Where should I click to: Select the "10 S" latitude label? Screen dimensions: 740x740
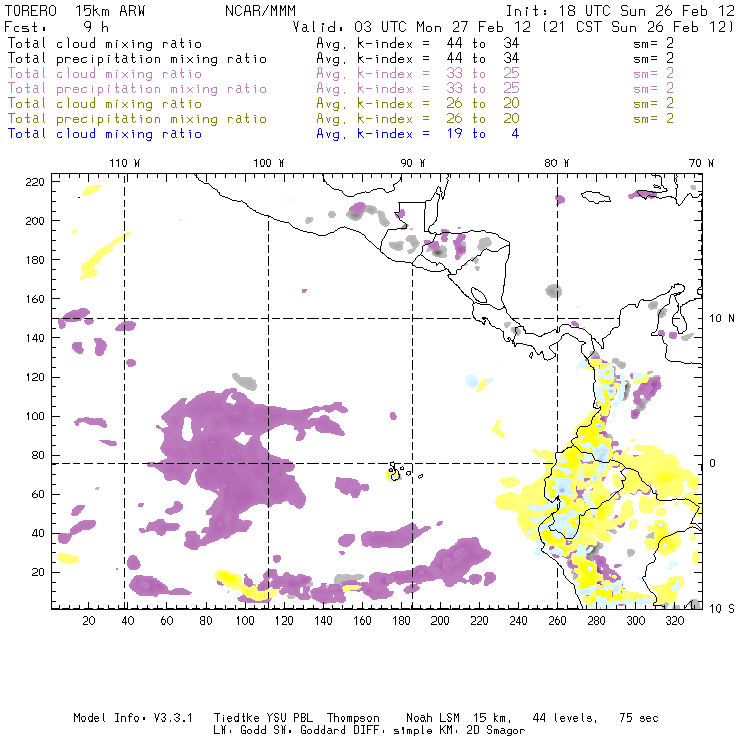pos(722,608)
